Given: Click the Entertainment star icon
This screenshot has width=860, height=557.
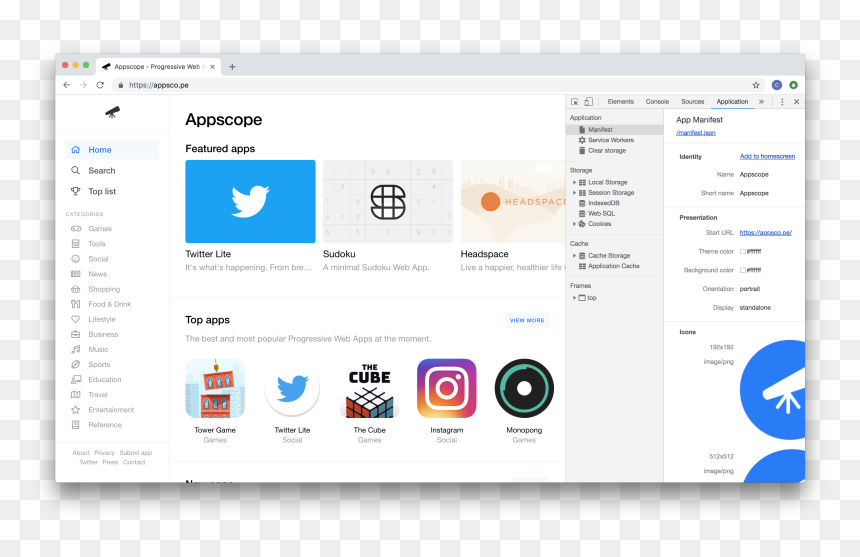Looking at the screenshot, I should [76, 410].
